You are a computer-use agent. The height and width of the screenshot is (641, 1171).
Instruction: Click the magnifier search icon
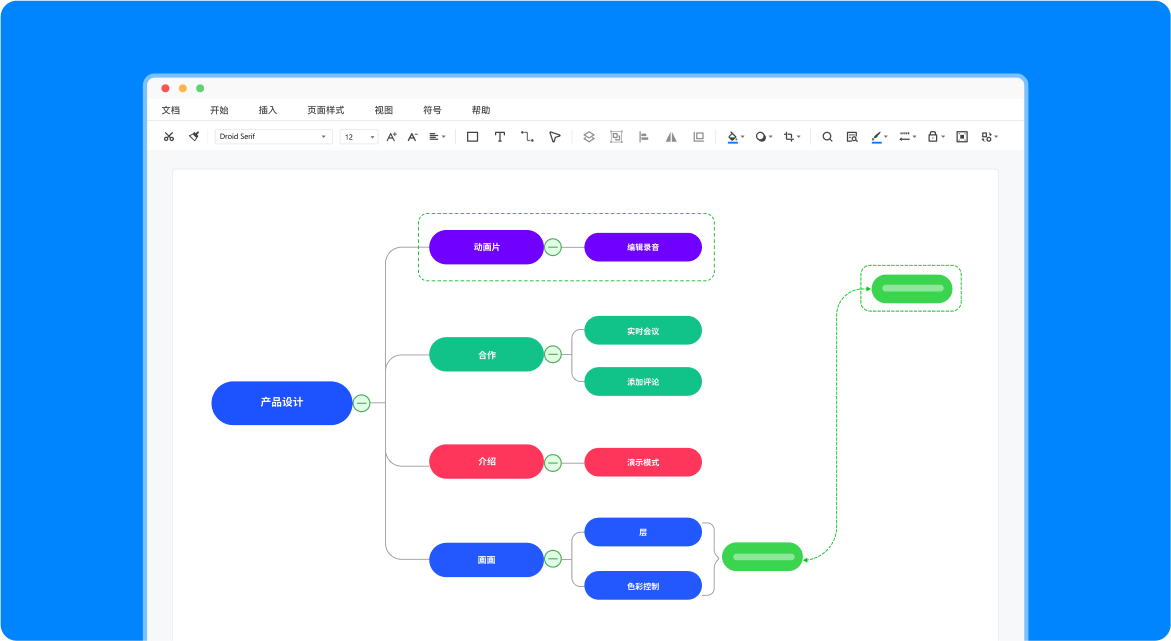point(827,137)
